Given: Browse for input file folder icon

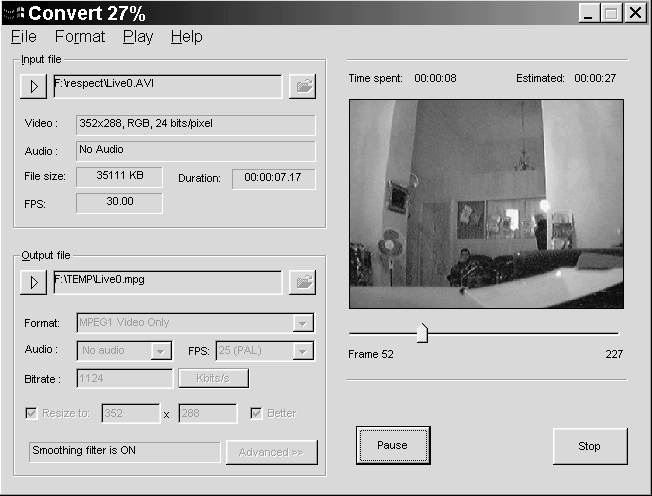Looking at the screenshot, I should pyautogui.click(x=303, y=86).
